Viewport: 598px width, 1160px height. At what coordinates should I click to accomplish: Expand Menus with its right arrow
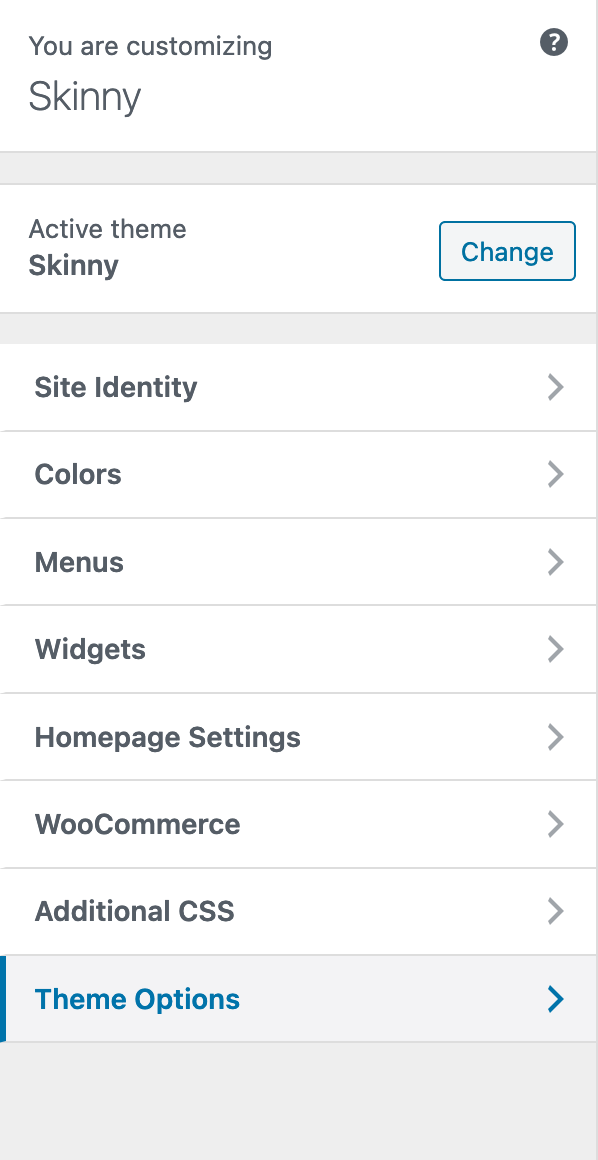click(555, 562)
